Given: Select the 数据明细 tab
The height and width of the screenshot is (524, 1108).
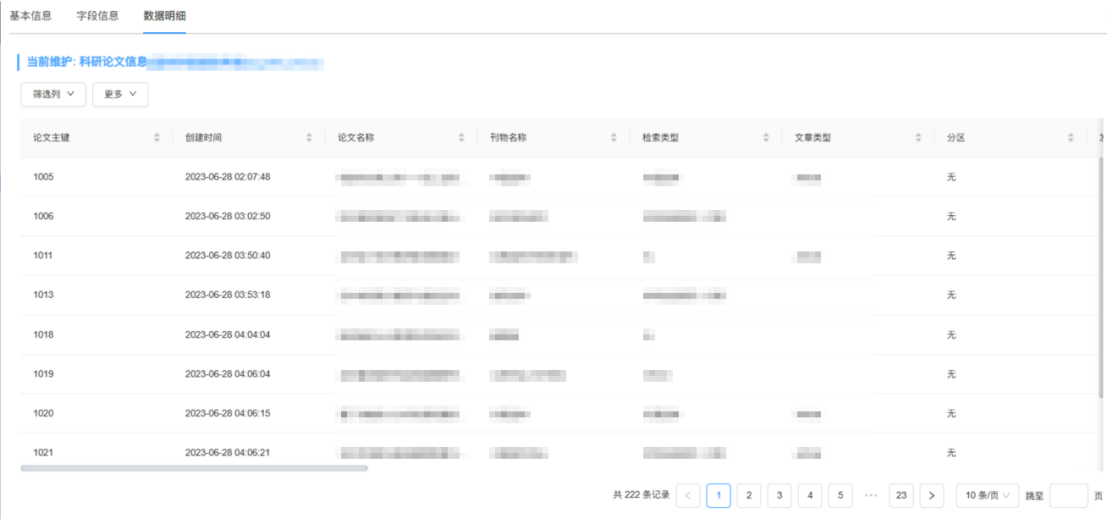Looking at the screenshot, I should (x=165, y=16).
